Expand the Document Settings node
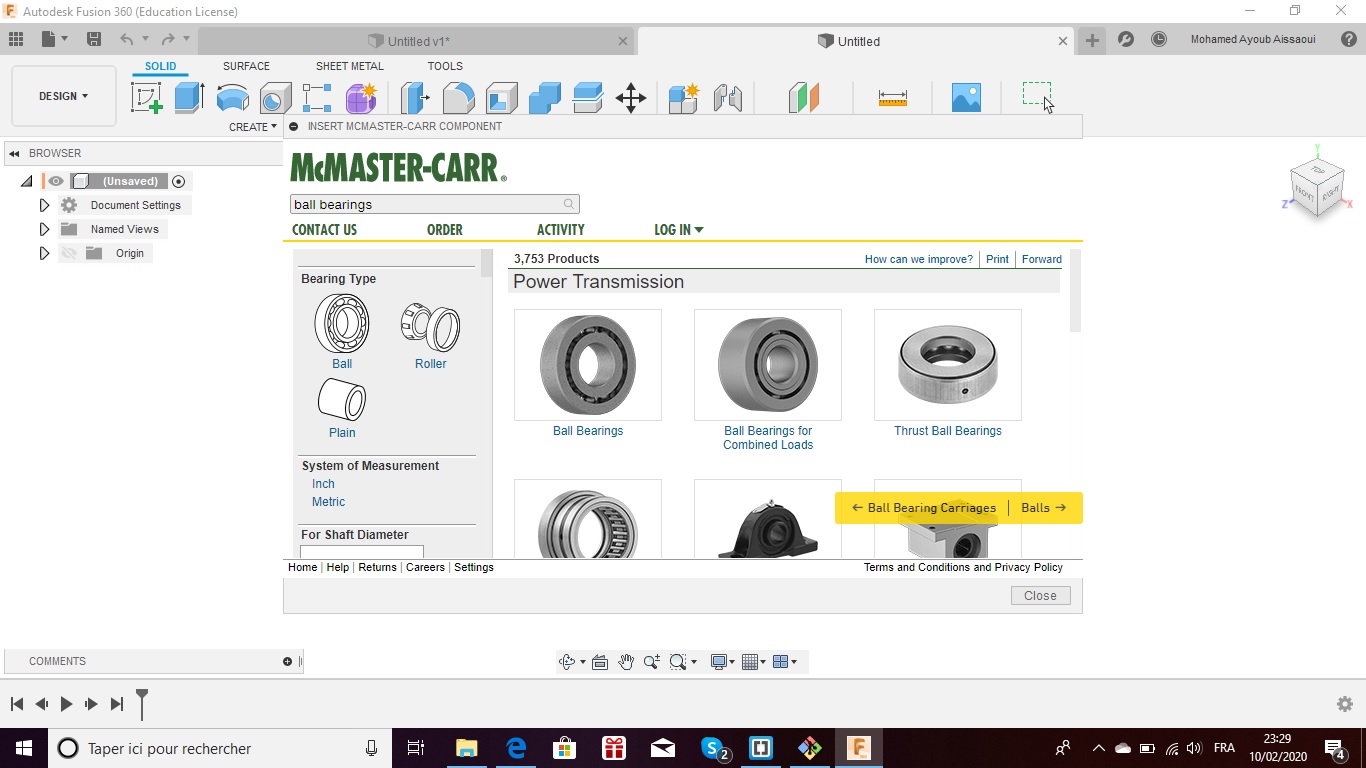The height and width of the screenshot is (768, 1366). (44, 205)
